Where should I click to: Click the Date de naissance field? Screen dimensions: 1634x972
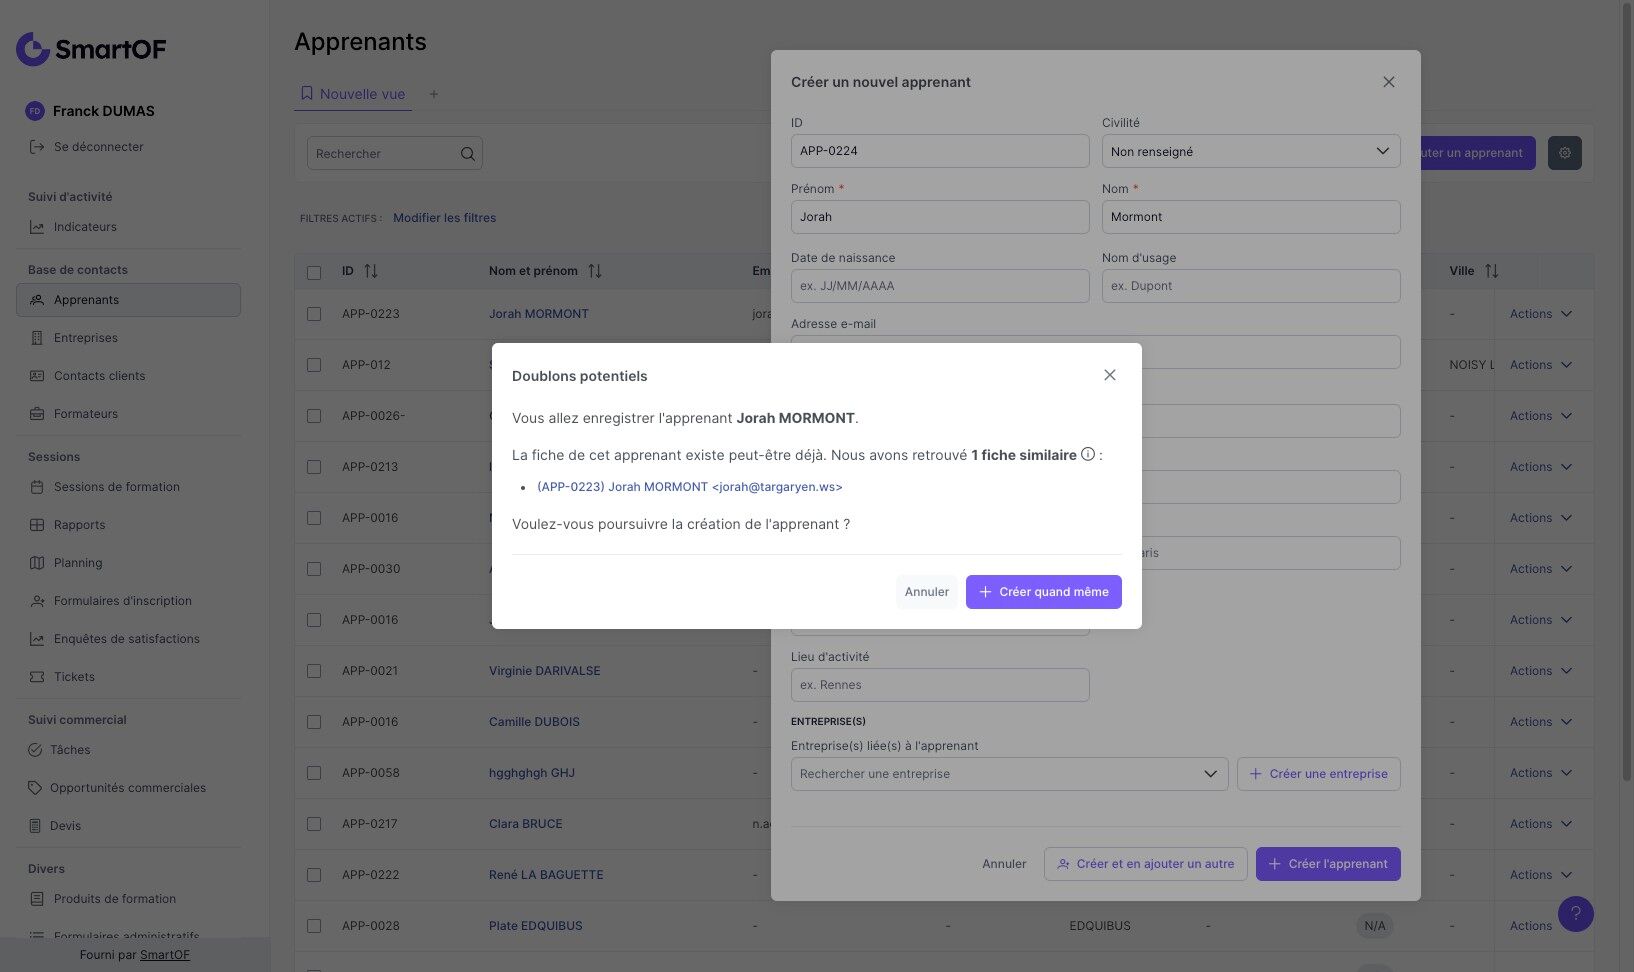(x=939, y=286)
